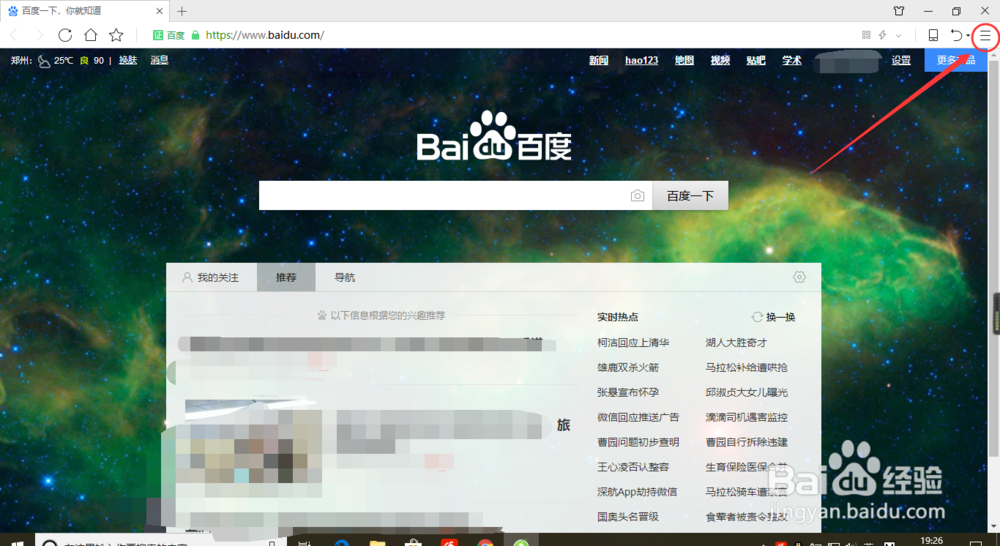This screenshot has width=1000, height=546.
Task: Click the 换一换 text to refresh hot topics
Action: (x=781, y=317)
